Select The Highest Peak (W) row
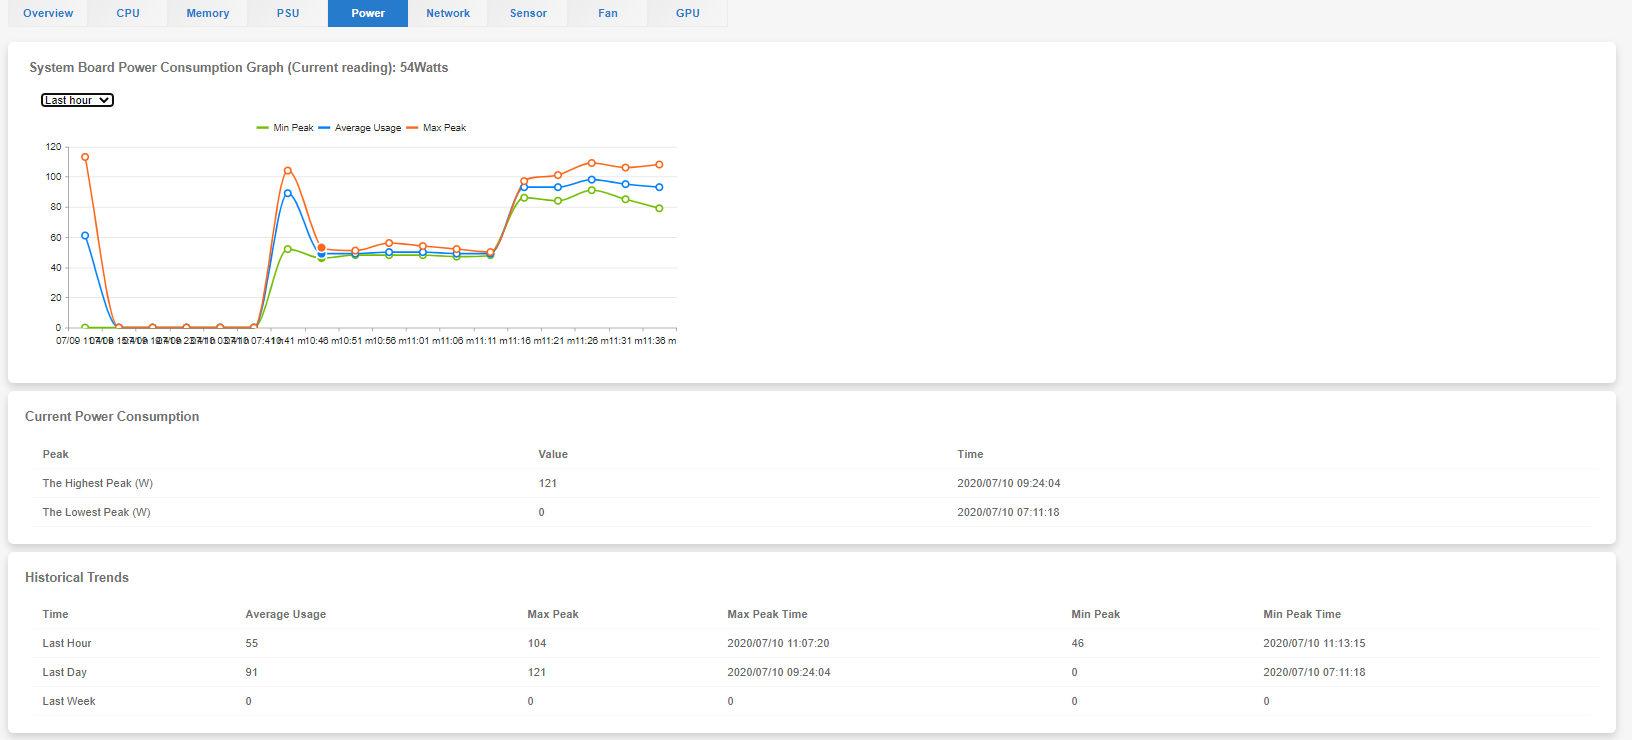 (x=98, y=483)
